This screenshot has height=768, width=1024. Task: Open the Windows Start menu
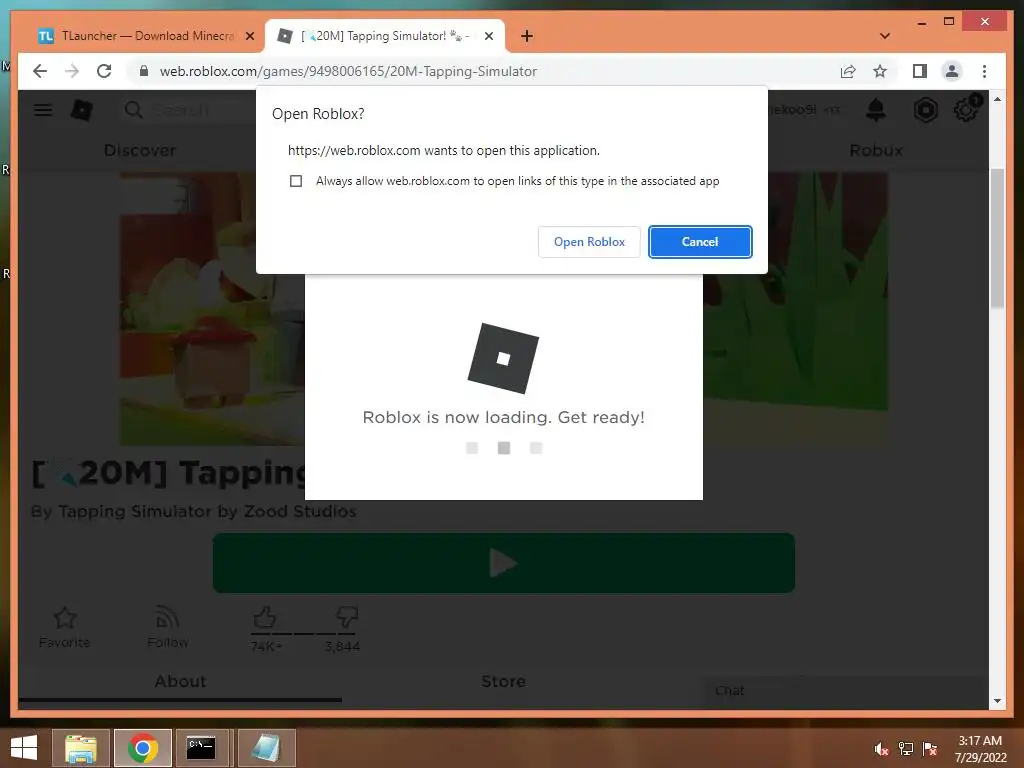[x=24, y=747]
